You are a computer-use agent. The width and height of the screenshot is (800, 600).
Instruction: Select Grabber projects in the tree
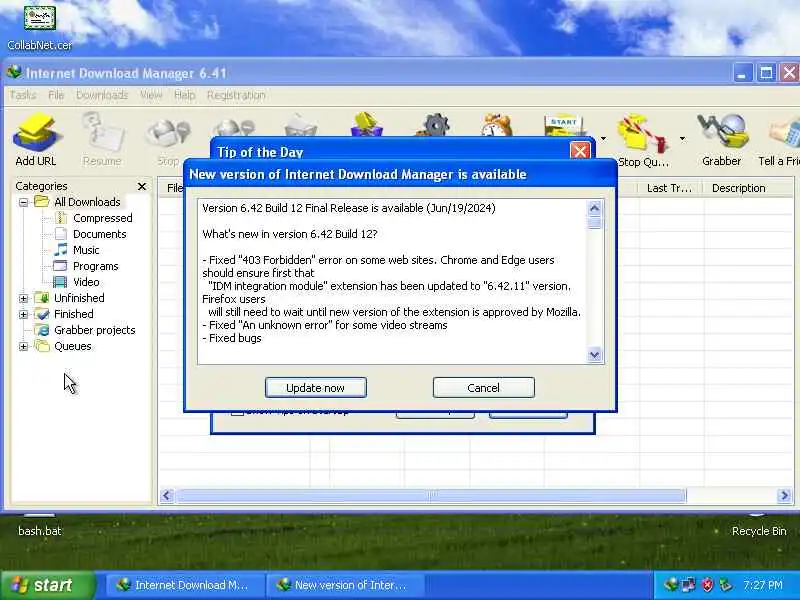click(94, 330)
